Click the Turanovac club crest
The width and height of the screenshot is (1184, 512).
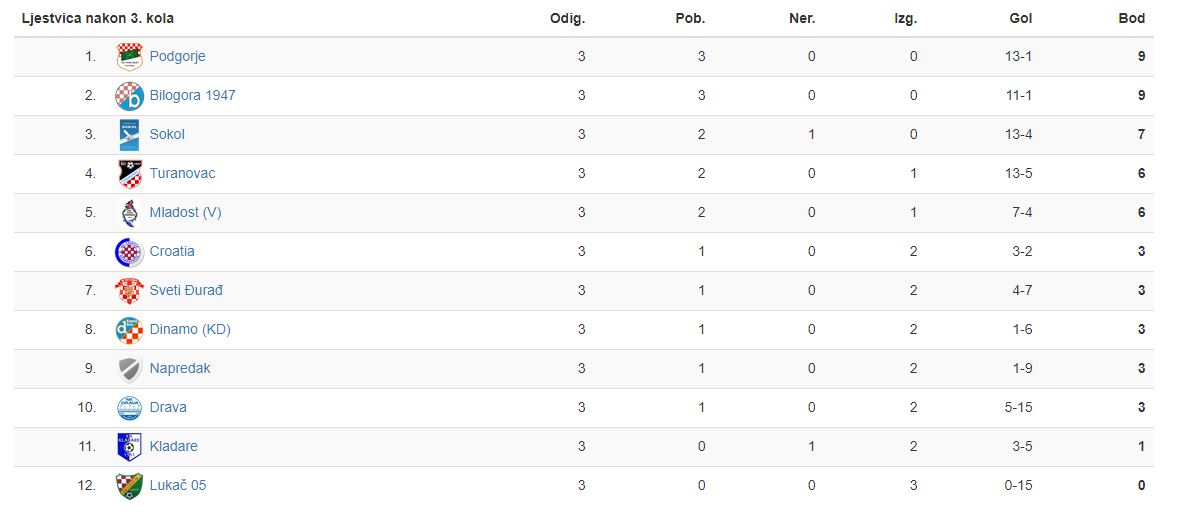[x=129, y=174]
